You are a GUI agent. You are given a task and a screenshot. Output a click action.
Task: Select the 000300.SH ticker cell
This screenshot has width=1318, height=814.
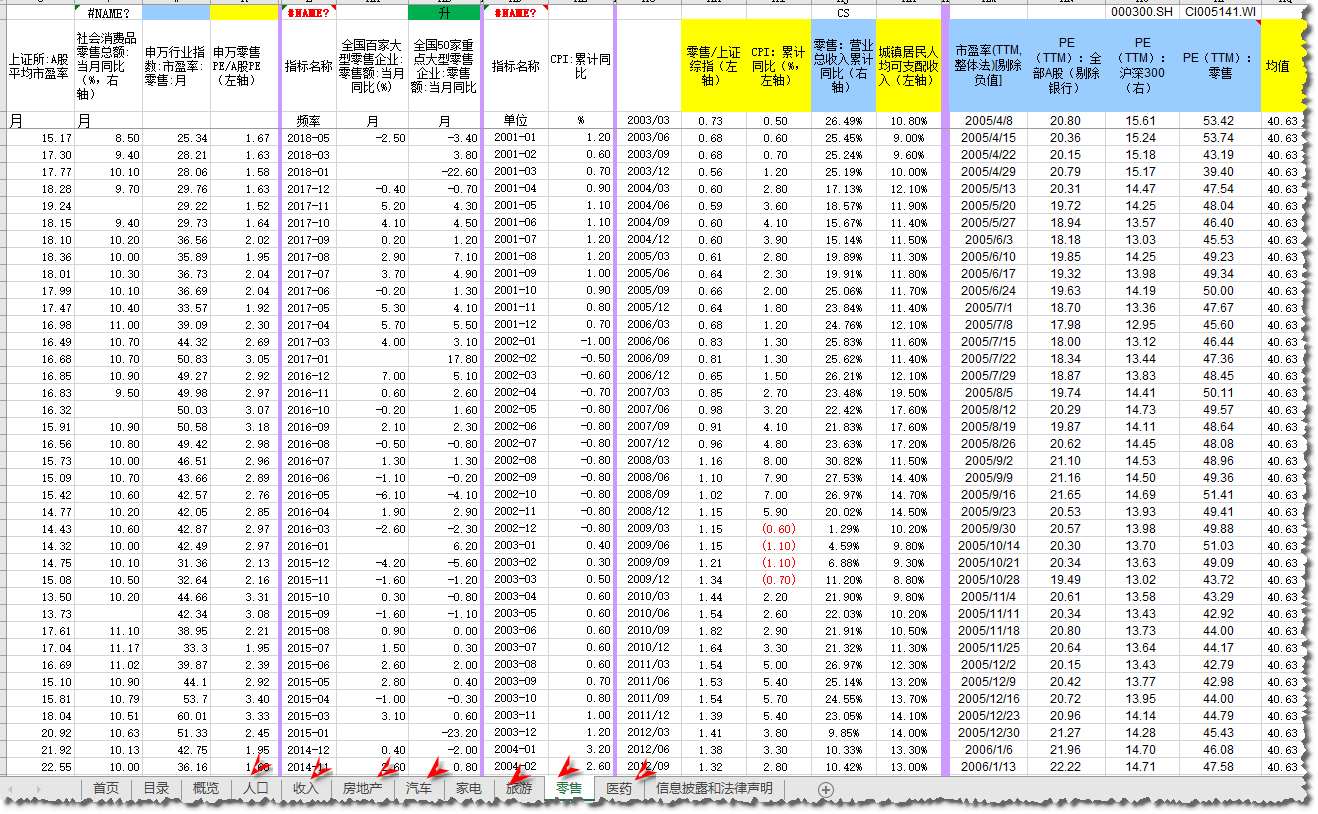pos(1143,13)
